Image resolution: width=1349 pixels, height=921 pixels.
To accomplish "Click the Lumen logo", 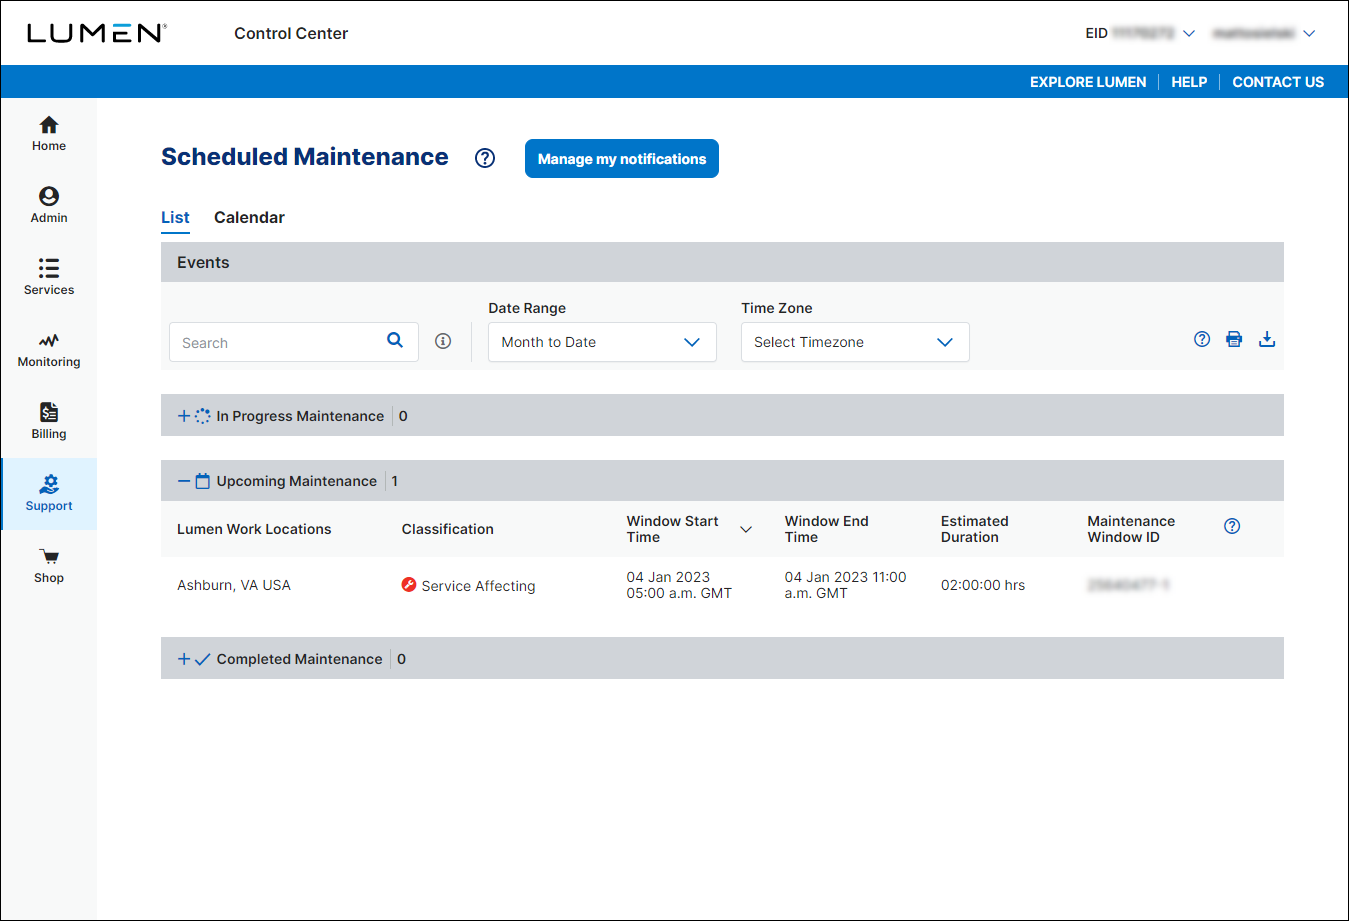I will (x=96, y=33).
